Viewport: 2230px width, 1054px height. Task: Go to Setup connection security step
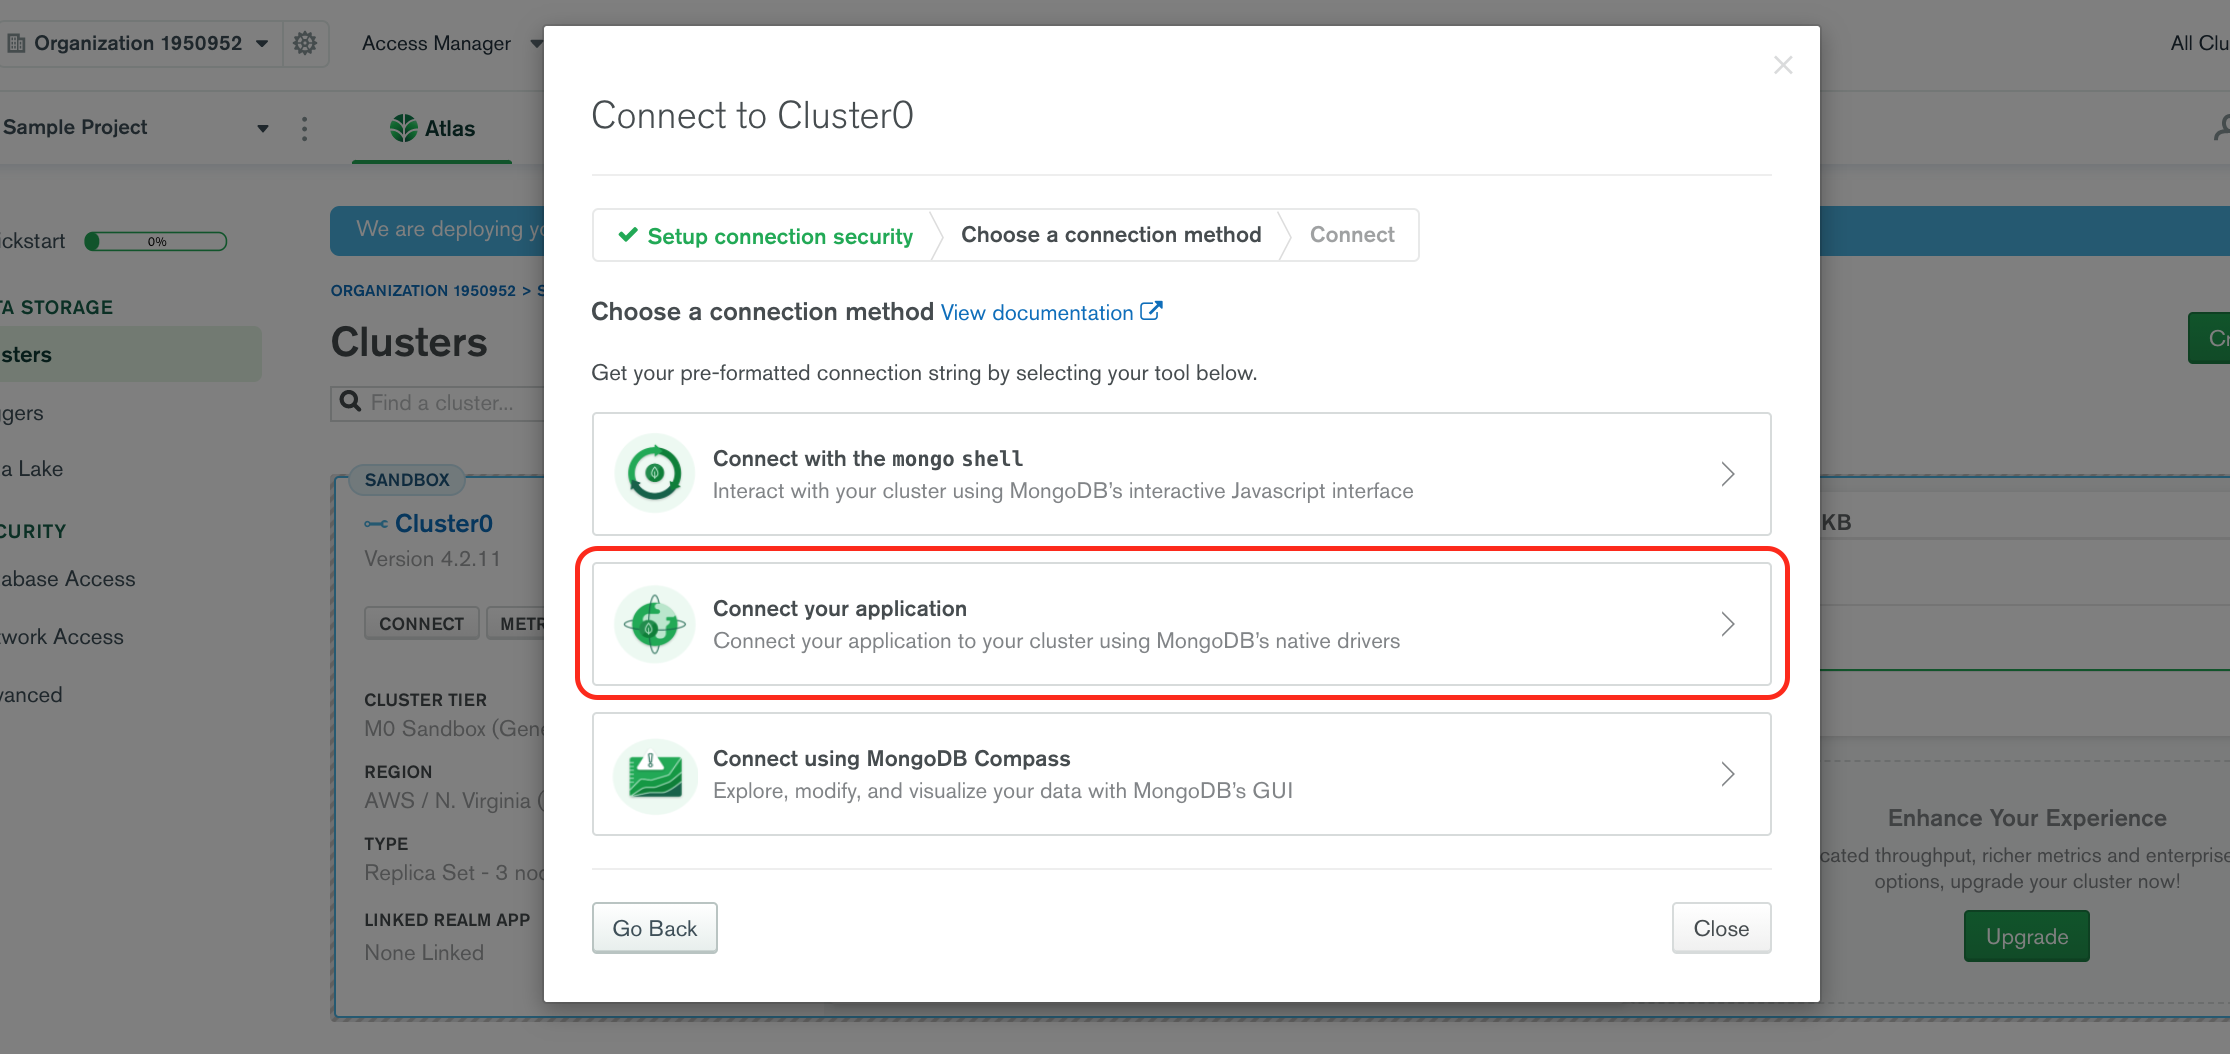765,236
